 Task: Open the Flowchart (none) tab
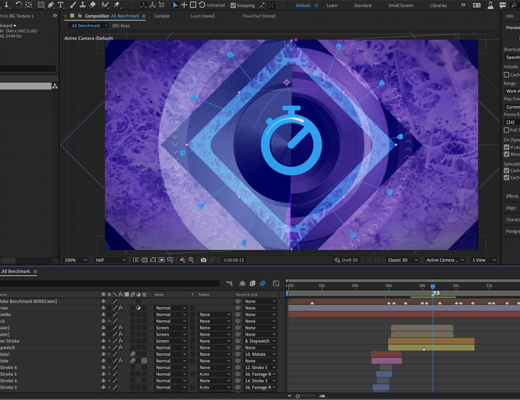tap(259, 16)
